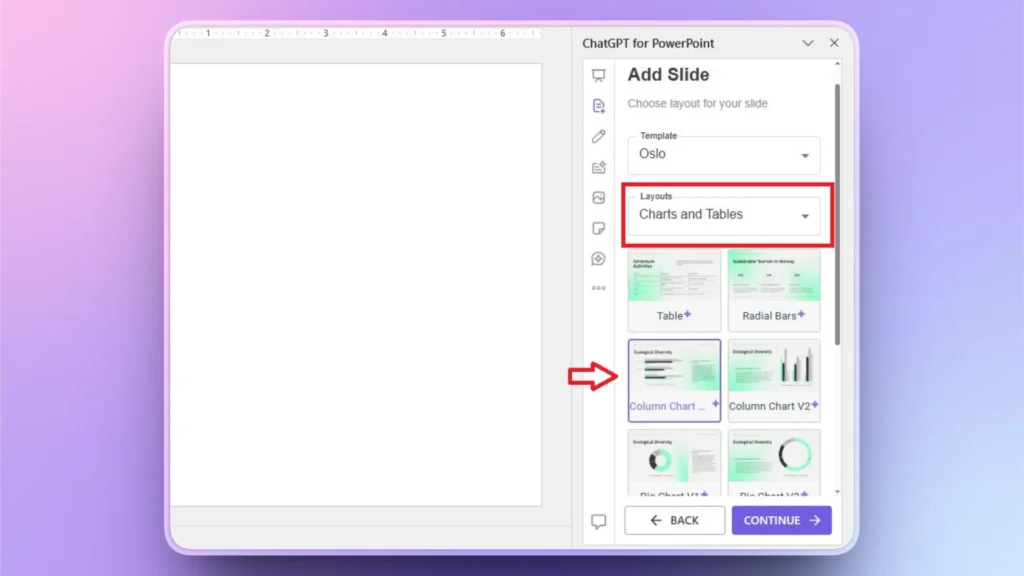
Task: Click the chat compass icon in sidebar
Action: pyautogui.click(x=599, y=258)
